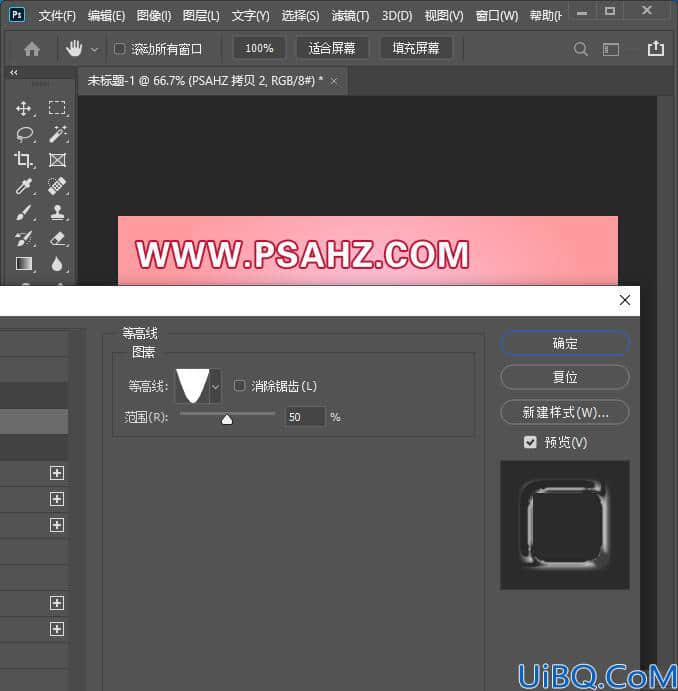
Task: Select the Spot Healing Brush tool
Action: [57, 186]
